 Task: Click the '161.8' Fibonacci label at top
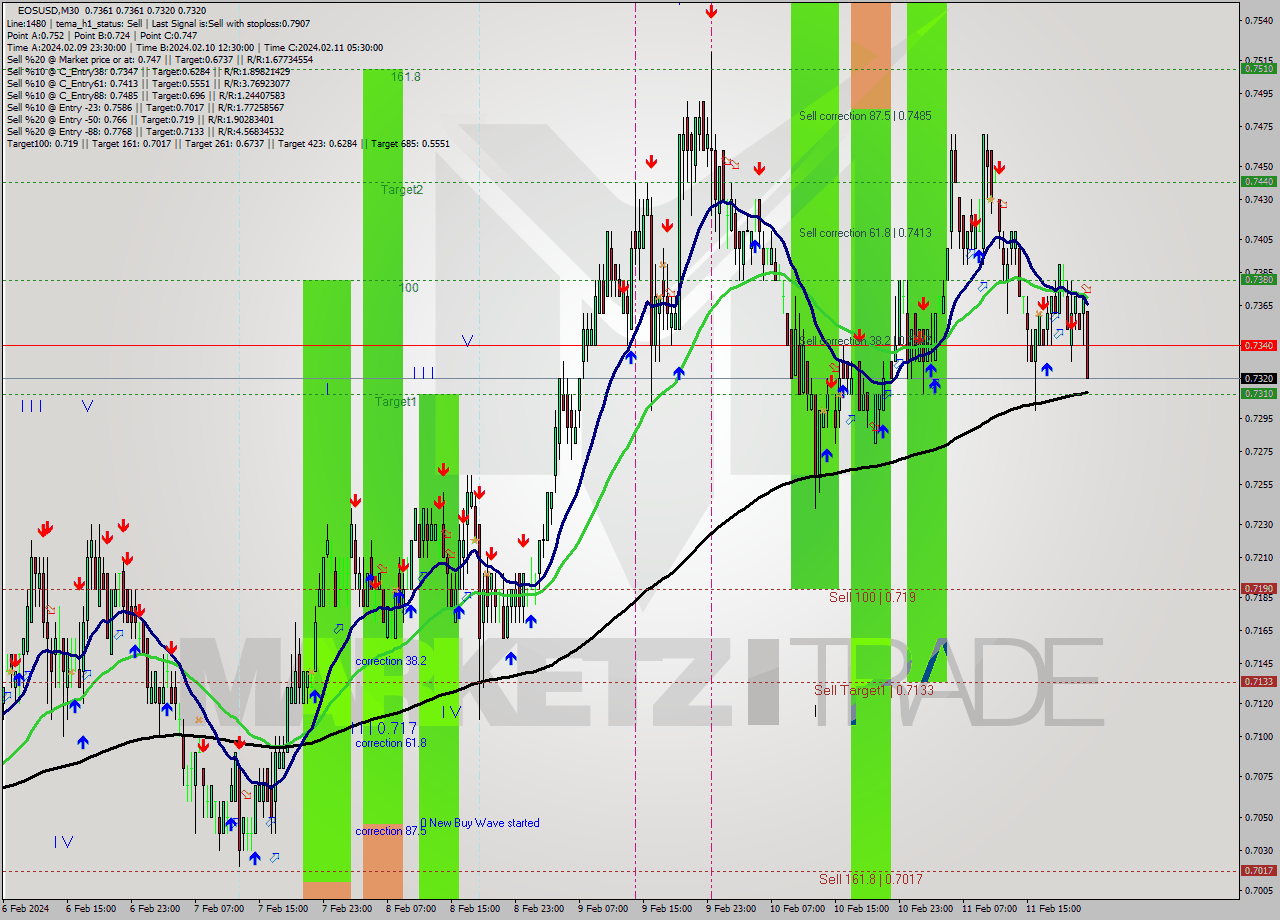click(406, 77)
